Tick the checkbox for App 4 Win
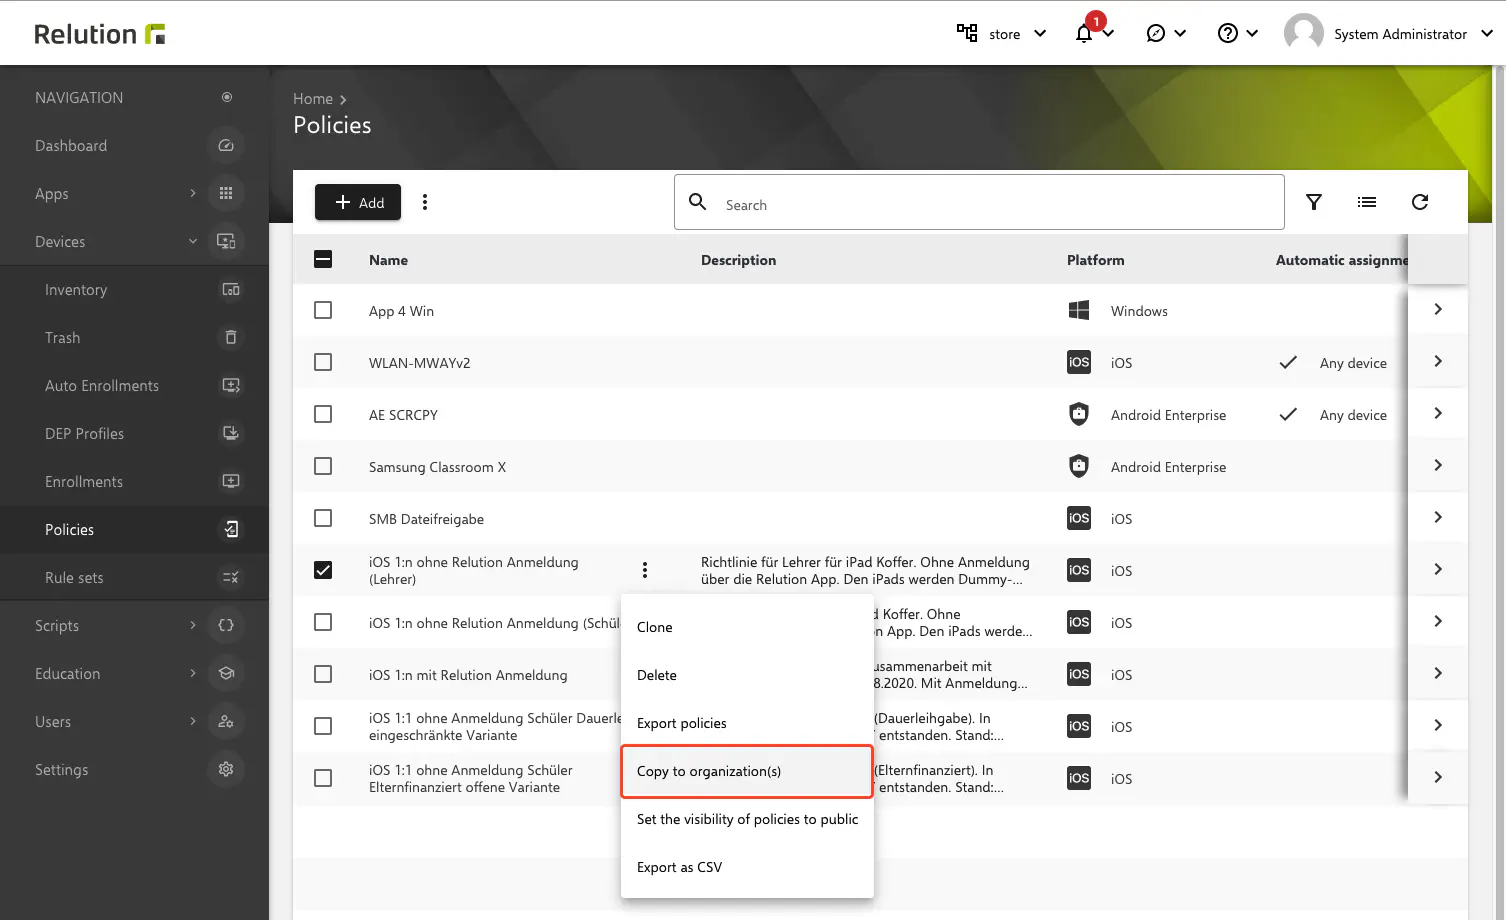The height and width of the screenshot is (920, 1506). [x=323, y=311]
